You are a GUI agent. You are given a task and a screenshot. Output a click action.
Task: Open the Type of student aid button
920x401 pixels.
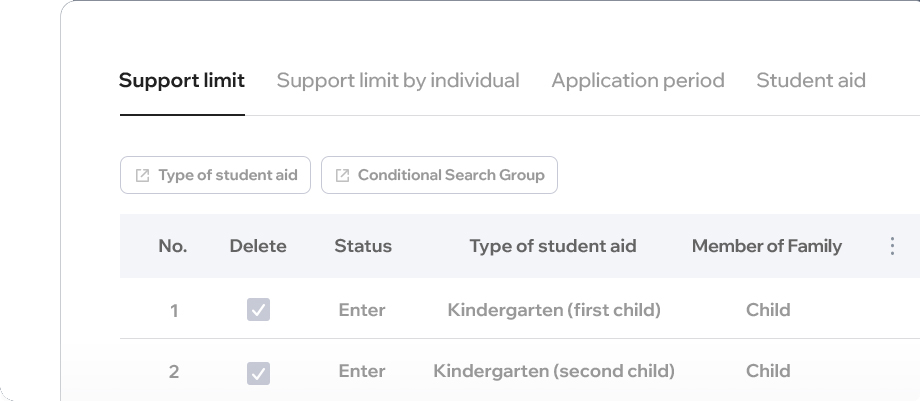pos(215,175)
